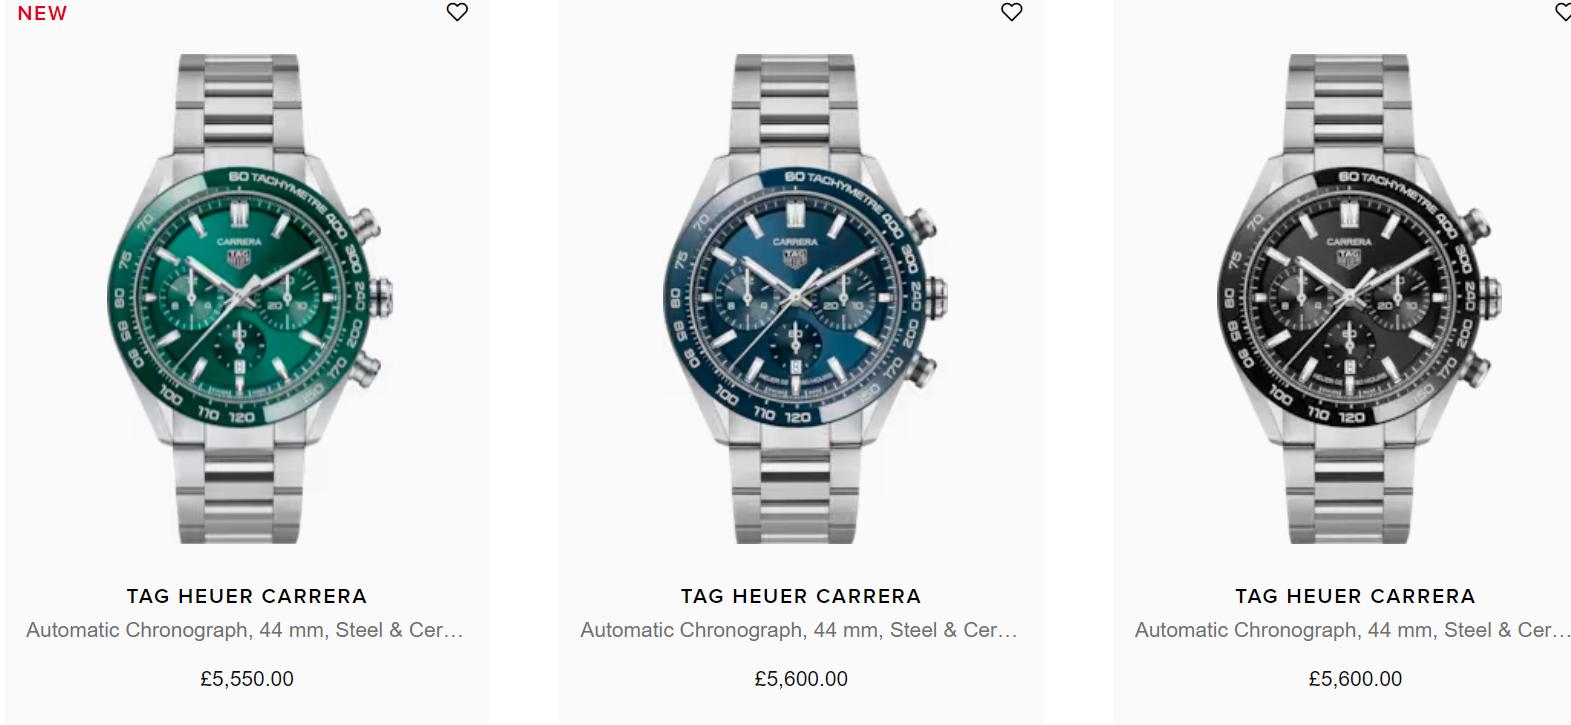Open the description text under green watch
This screenshot has height=725, width=1571.
coord(245,630)
